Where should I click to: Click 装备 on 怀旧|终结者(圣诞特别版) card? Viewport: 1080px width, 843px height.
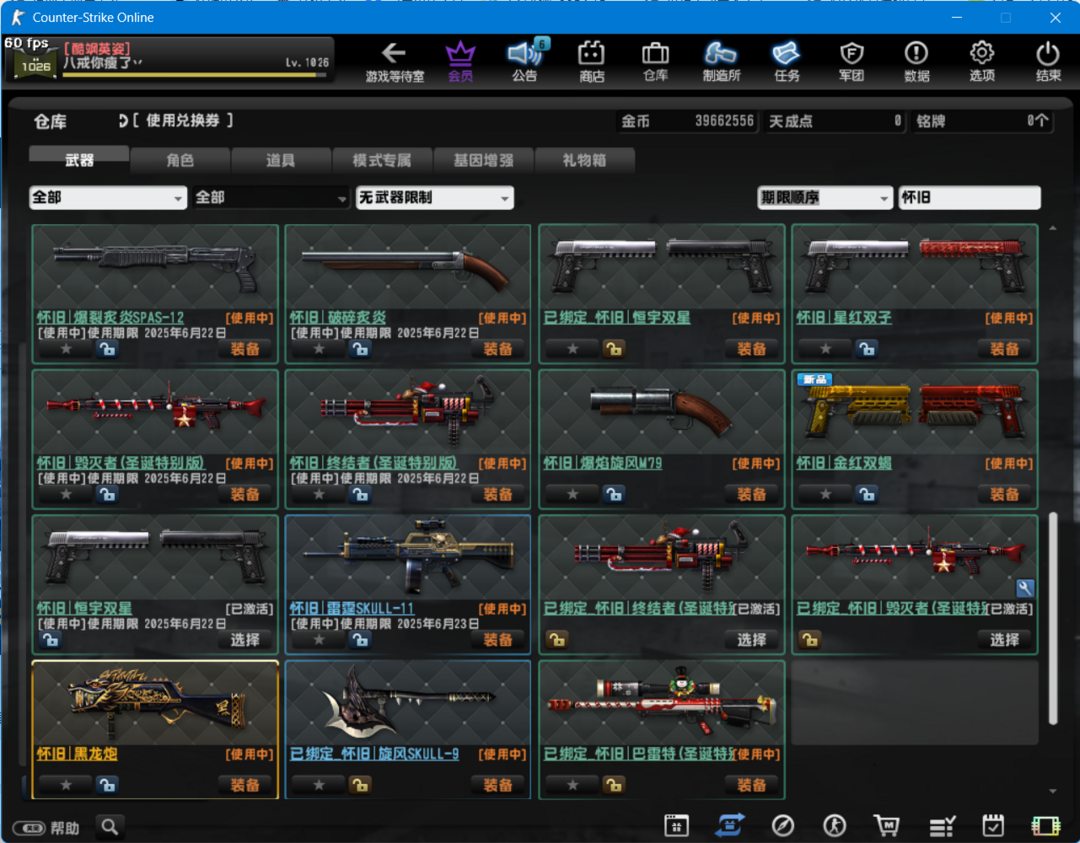pos(497,495)
